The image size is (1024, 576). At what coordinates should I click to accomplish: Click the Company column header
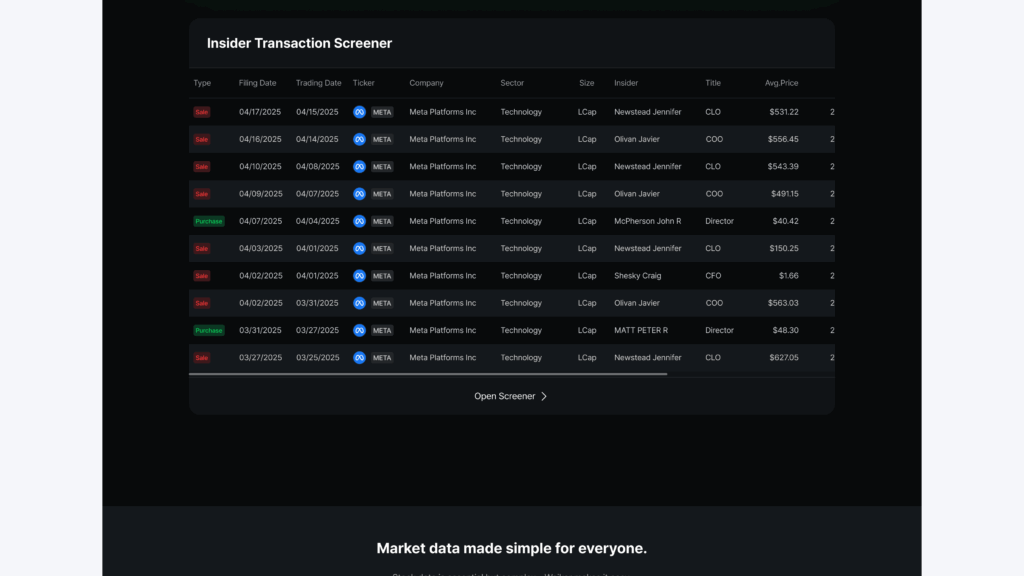click(426, 83)
